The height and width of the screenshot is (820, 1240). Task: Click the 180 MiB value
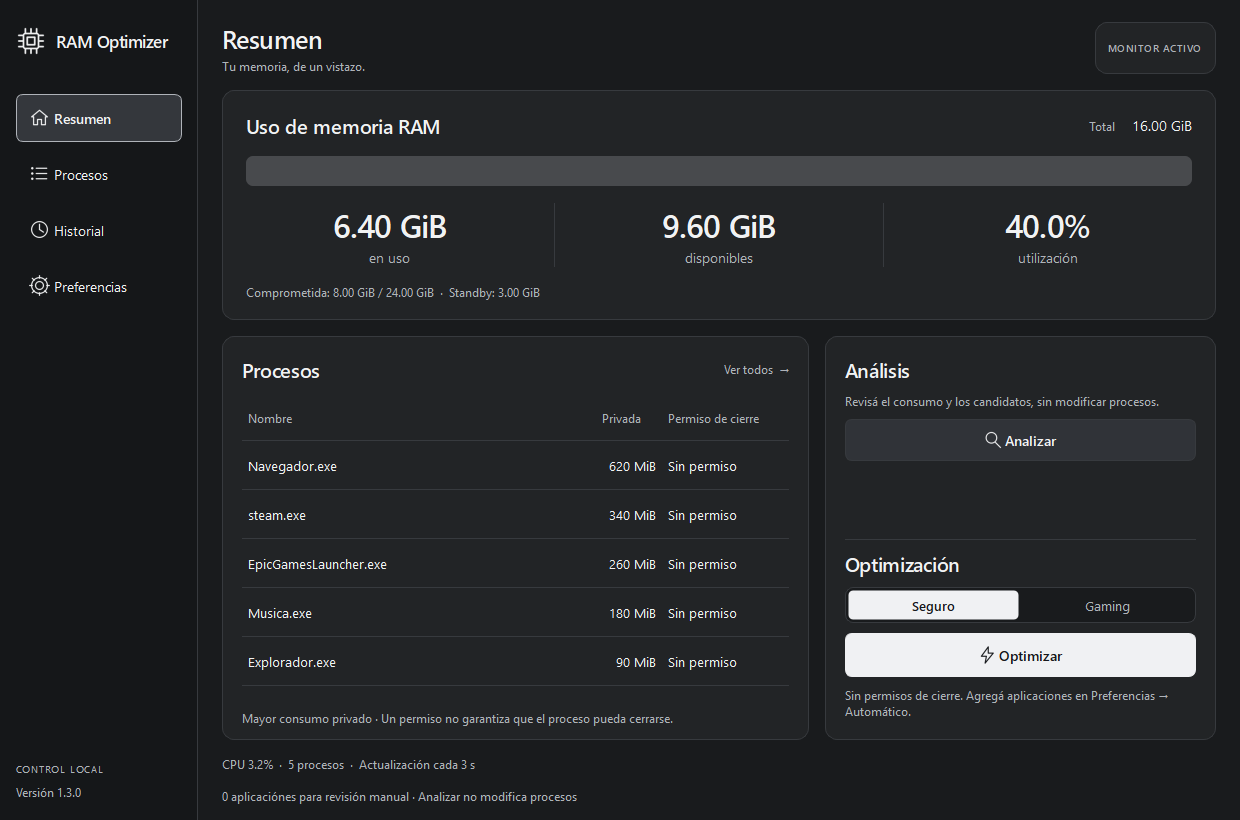coord(632,613)
